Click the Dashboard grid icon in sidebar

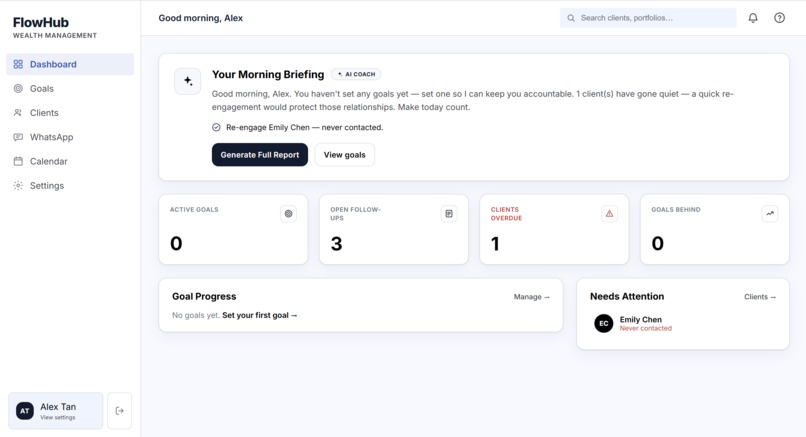(x=18, y=64)
